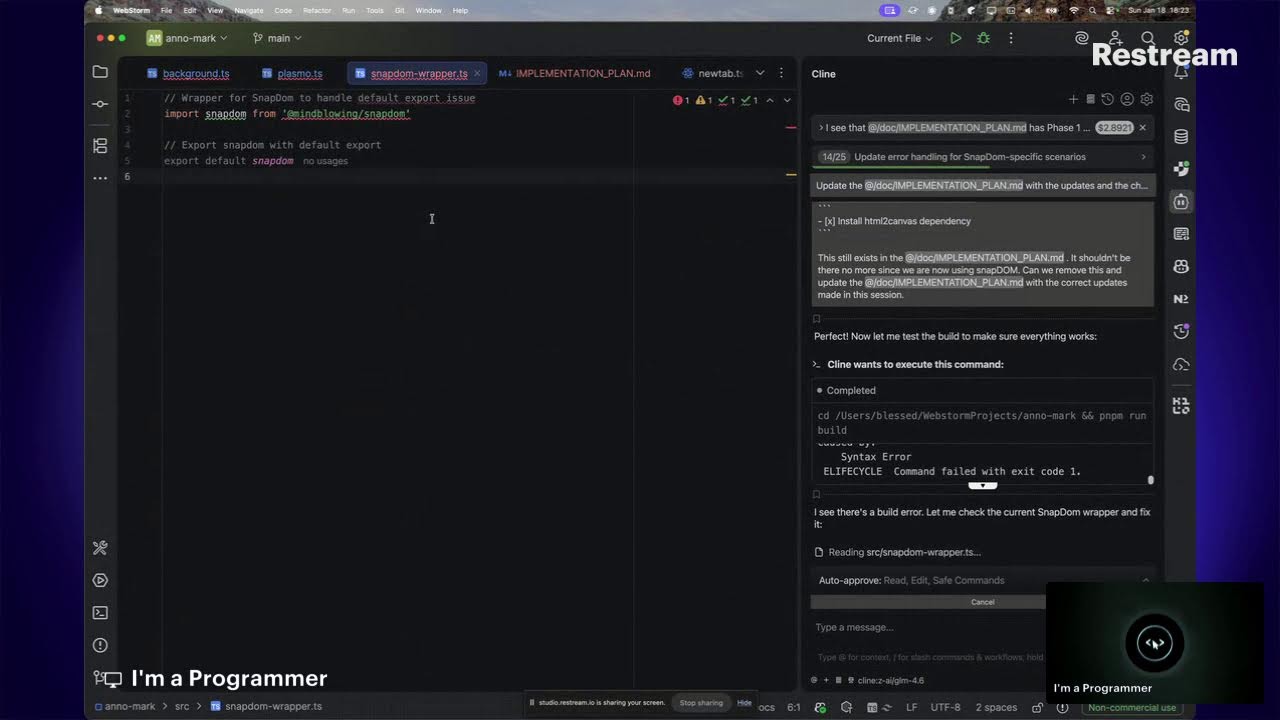Click Non-commercial use badge

click(1132, 707)
